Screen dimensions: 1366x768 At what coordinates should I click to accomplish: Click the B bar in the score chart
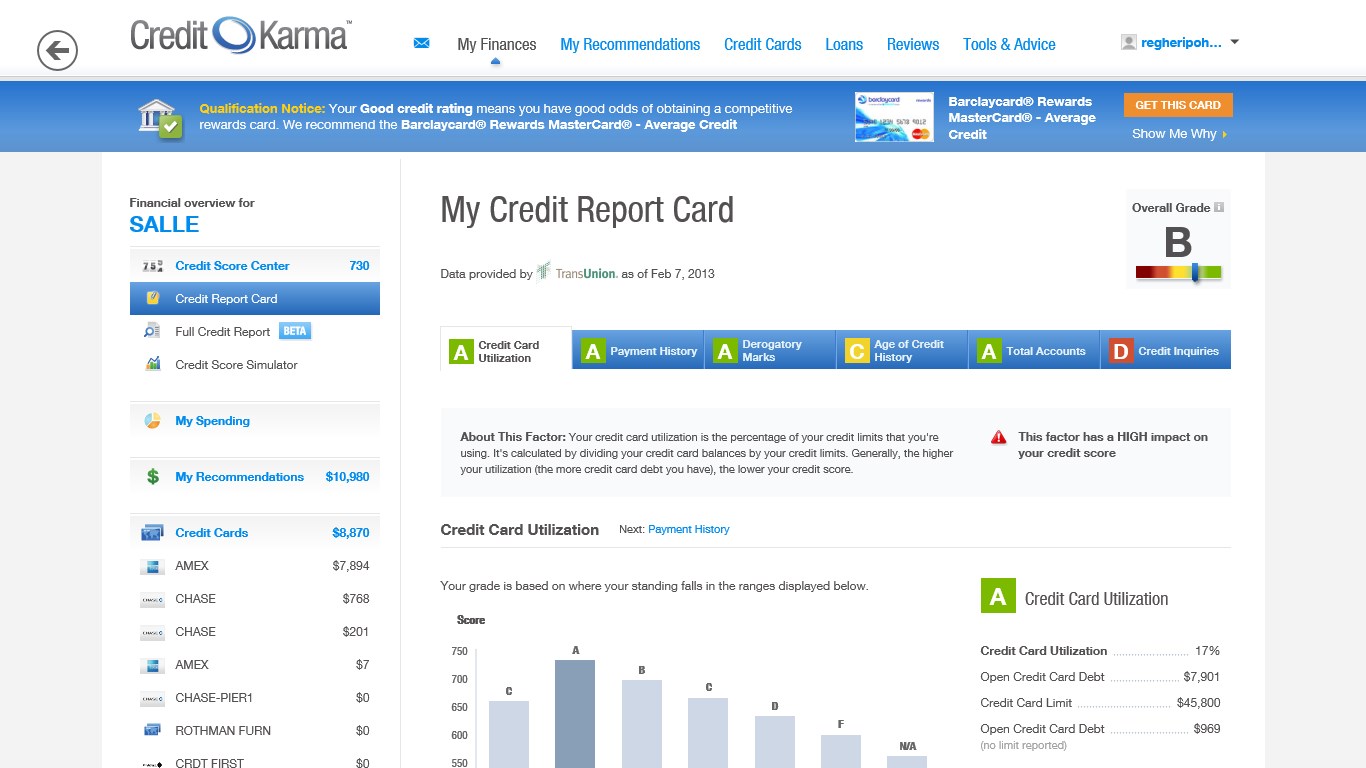tap(642, 723)
